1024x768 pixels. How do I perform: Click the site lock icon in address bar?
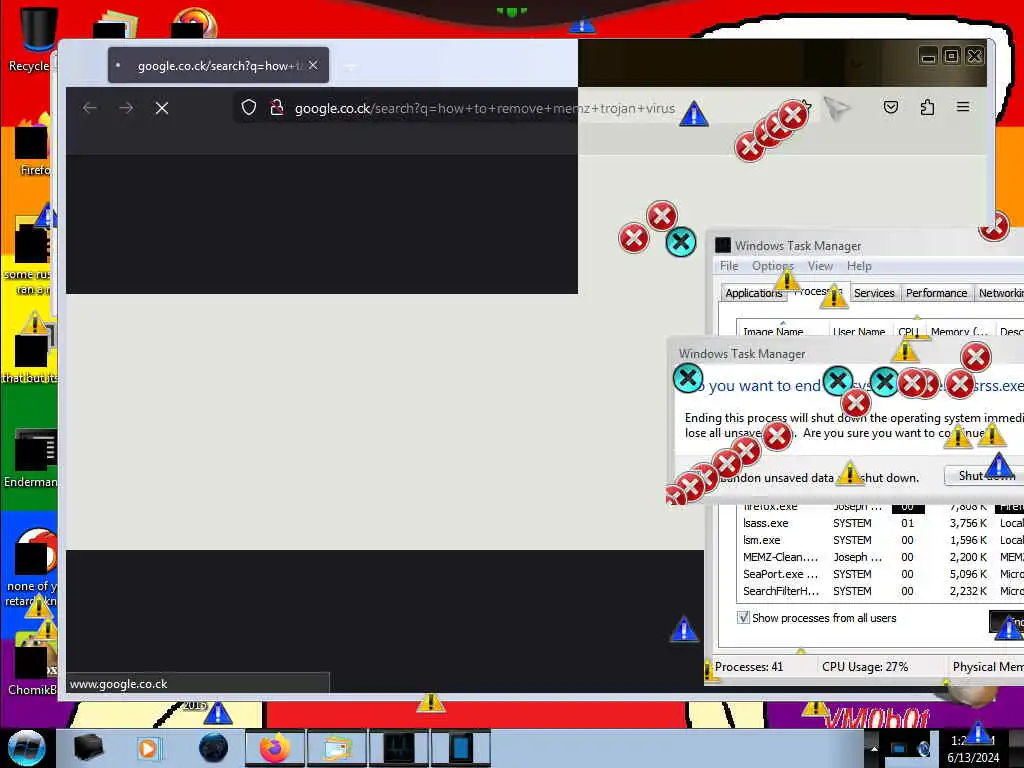click(x=277, y=108)
